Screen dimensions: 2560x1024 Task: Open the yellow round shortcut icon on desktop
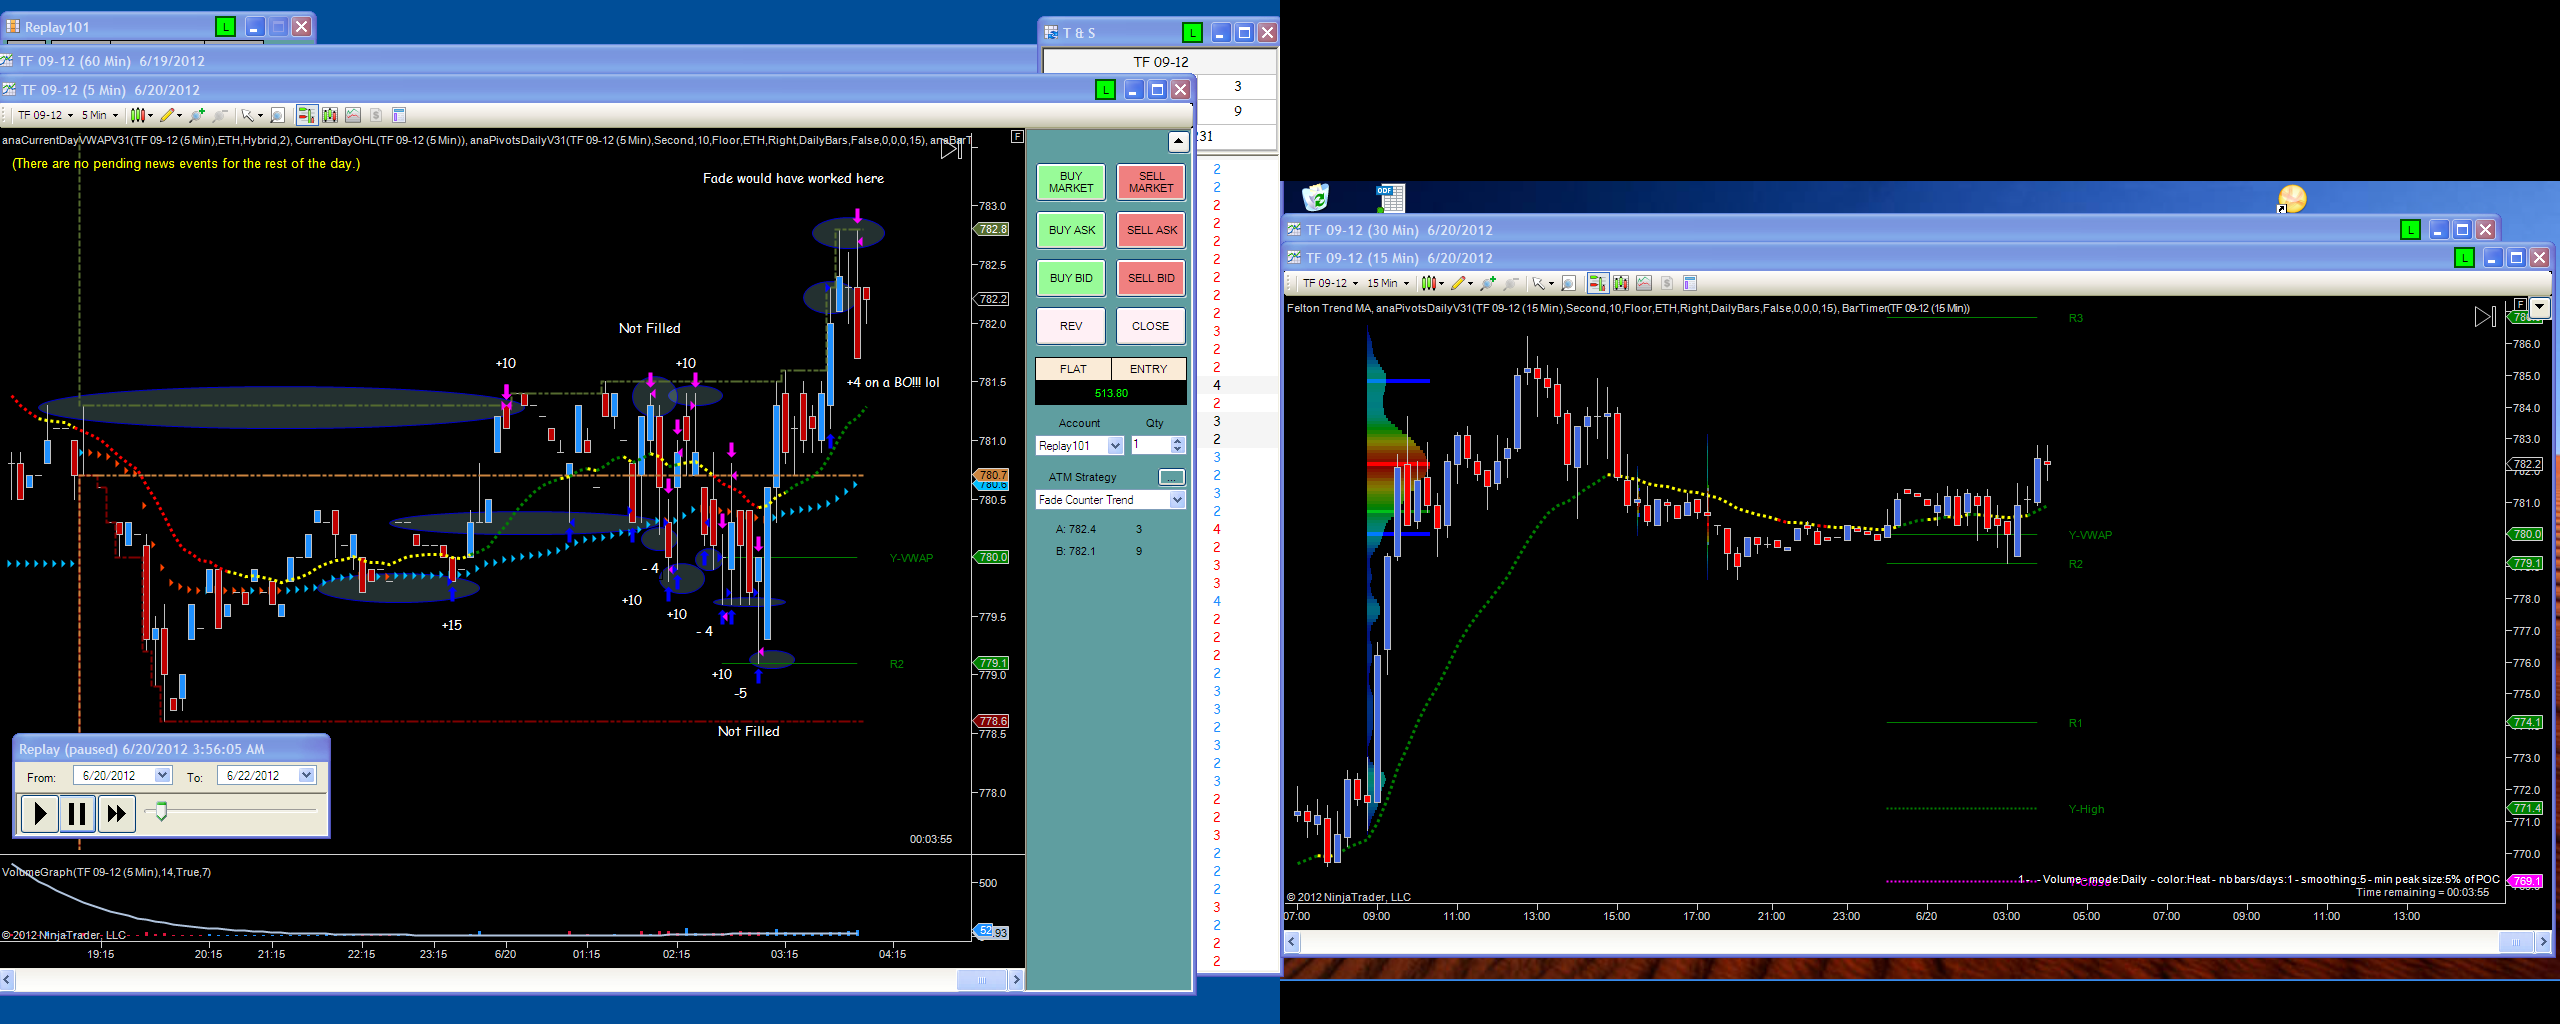point(2291,199)
